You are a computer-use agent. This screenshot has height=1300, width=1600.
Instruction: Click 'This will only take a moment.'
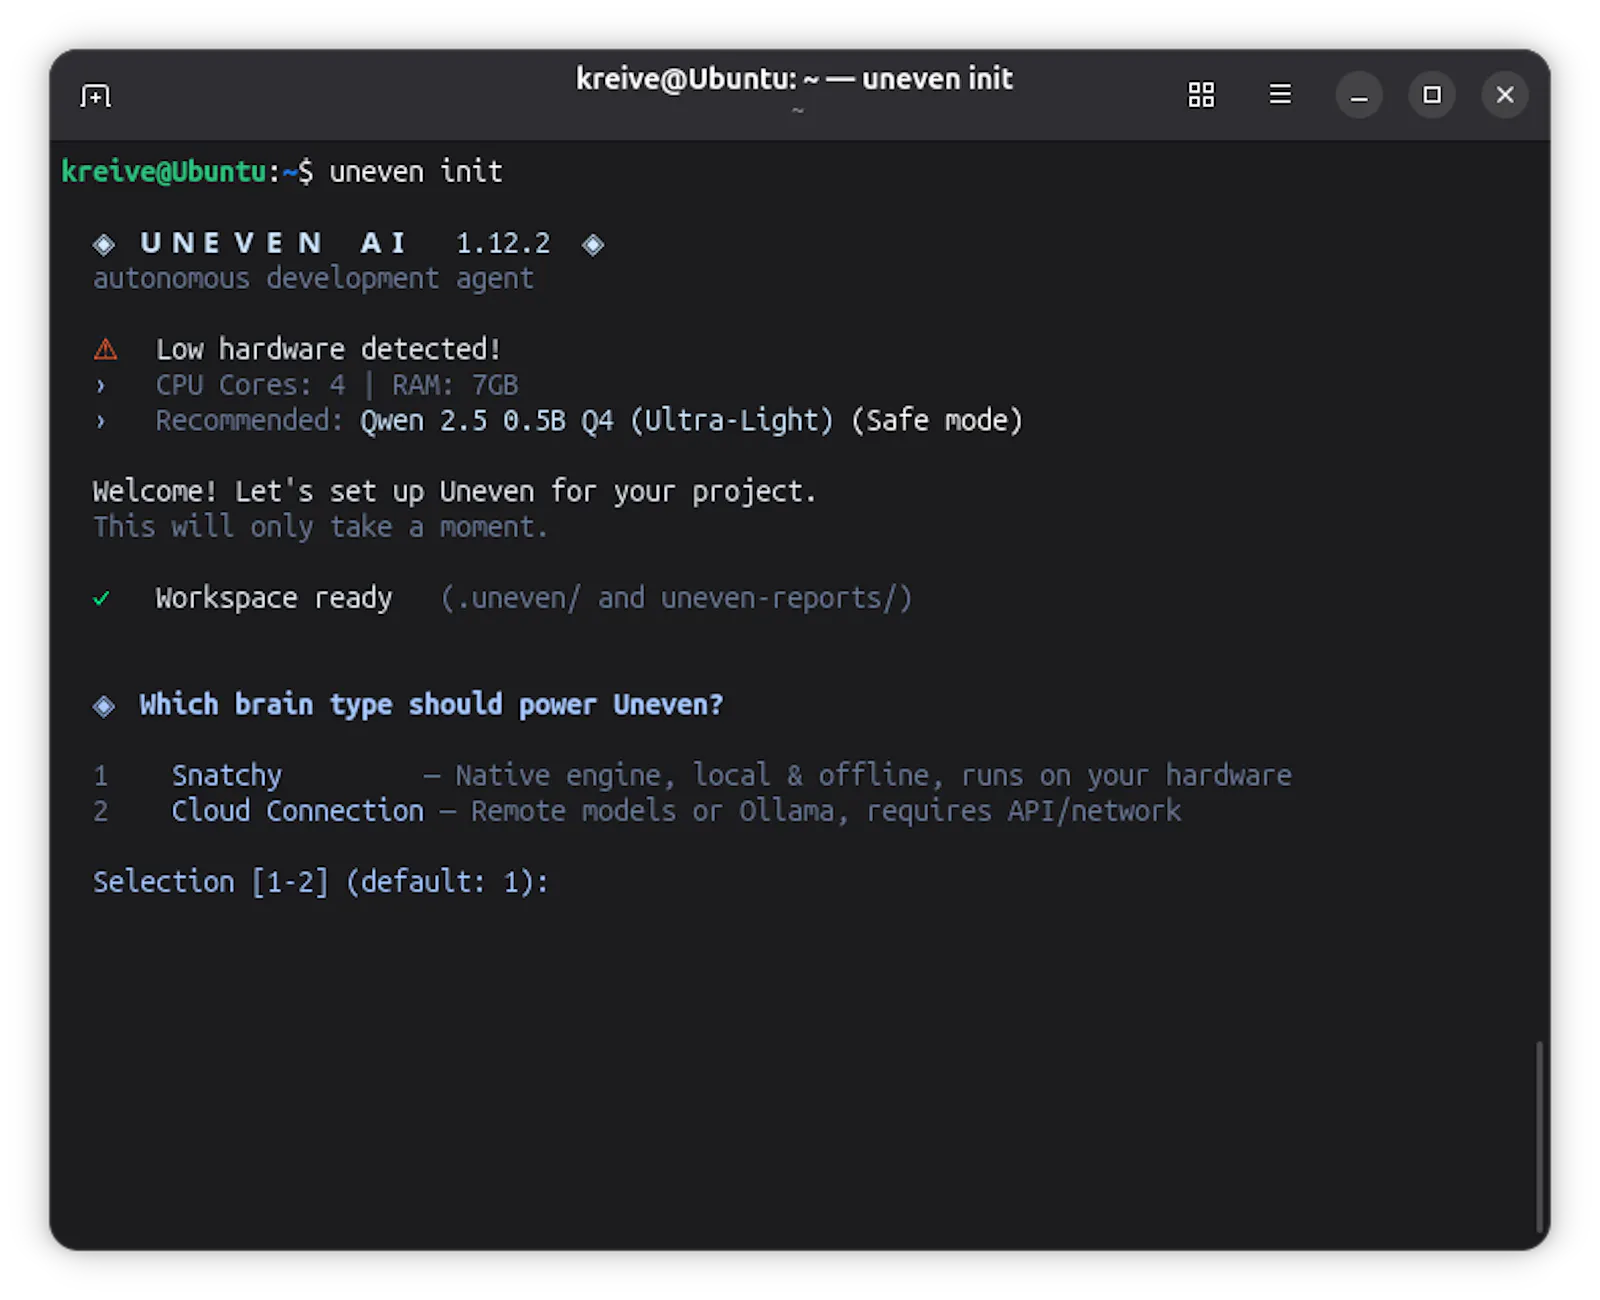click(x=320, y=527)
